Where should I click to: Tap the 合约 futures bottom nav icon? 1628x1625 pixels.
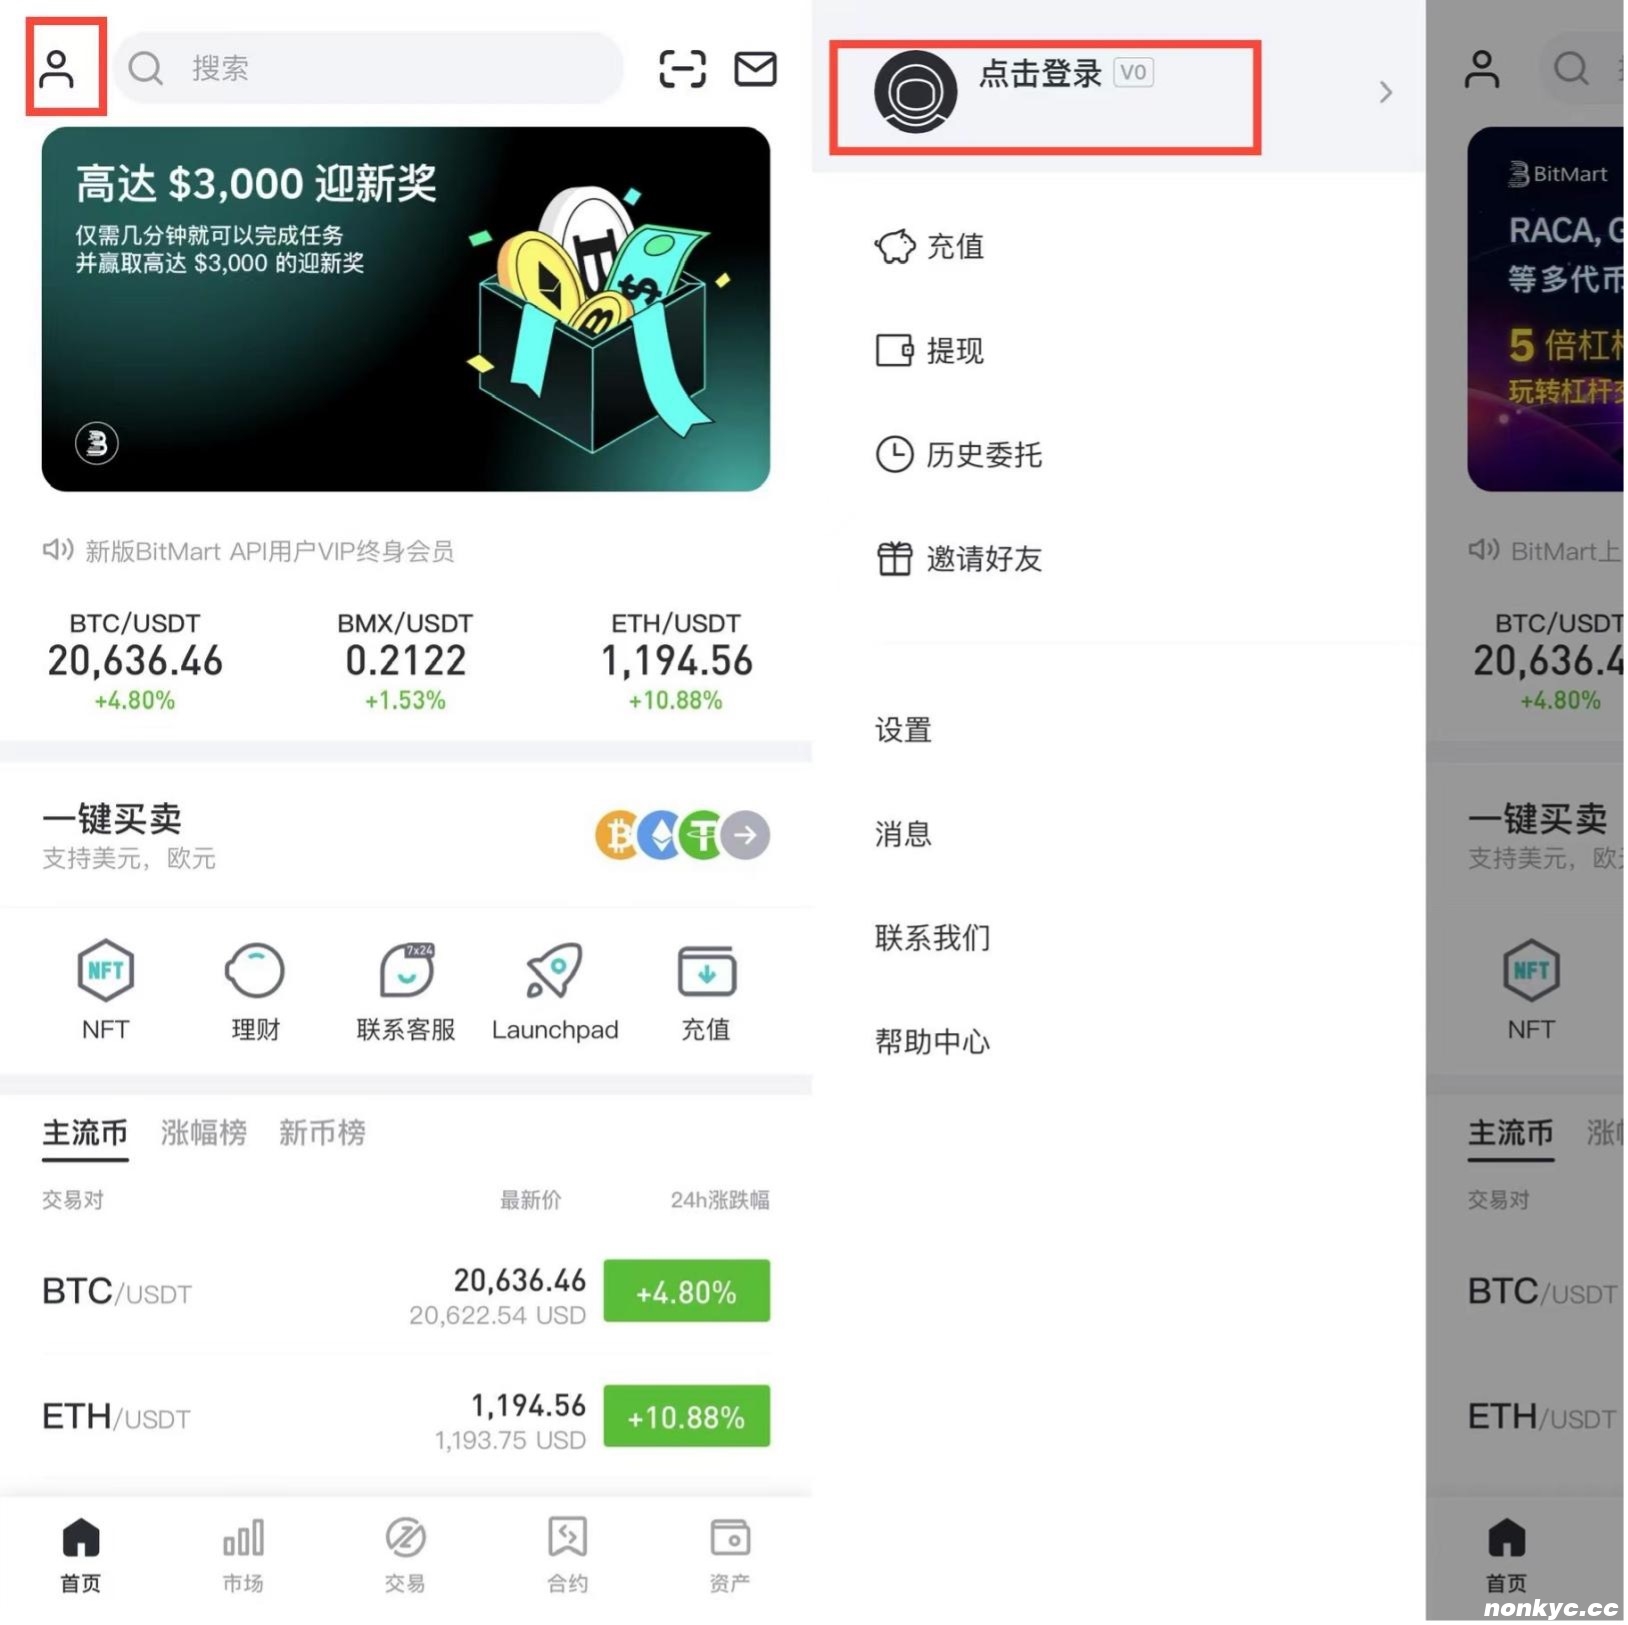(567, 1539)
